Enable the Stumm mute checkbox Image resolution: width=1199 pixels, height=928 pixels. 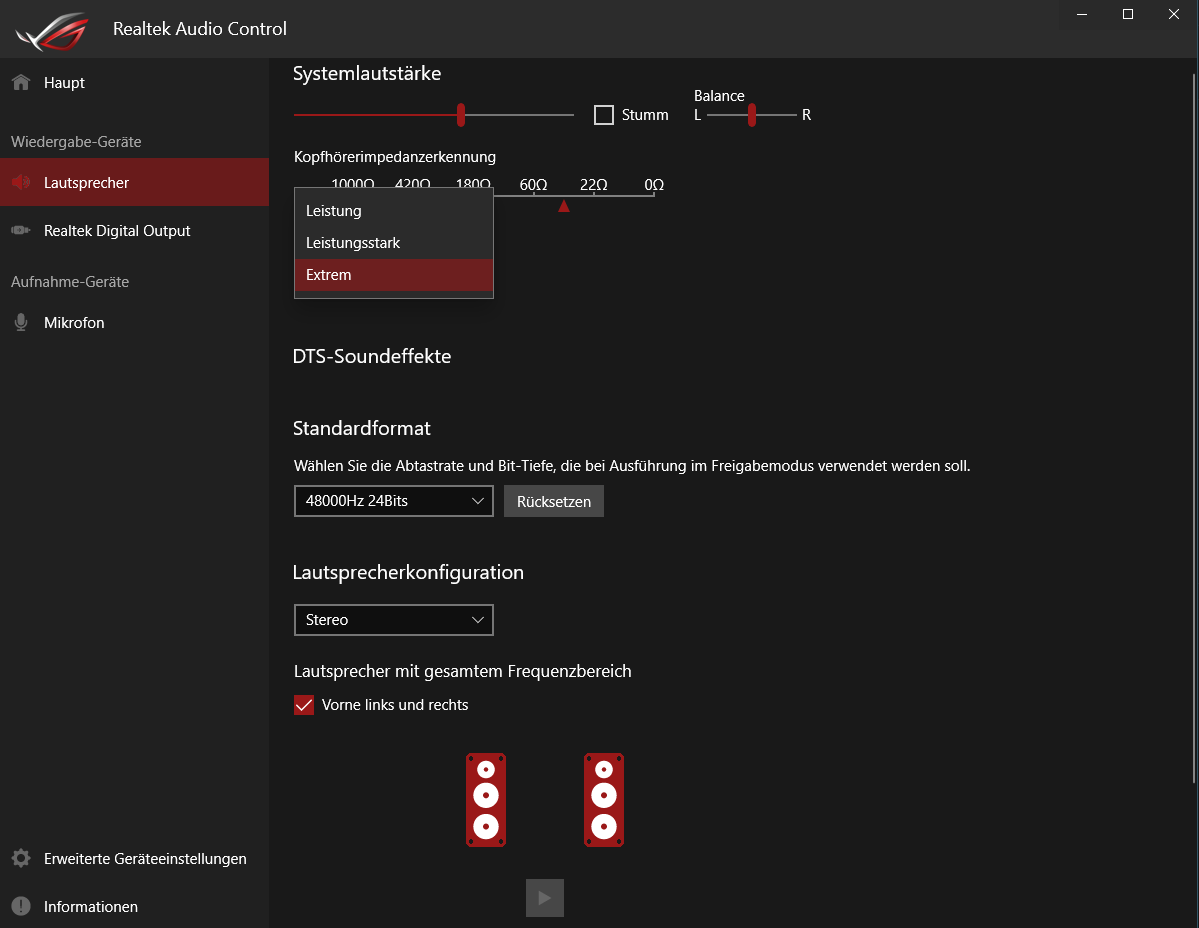click(604, 115)
